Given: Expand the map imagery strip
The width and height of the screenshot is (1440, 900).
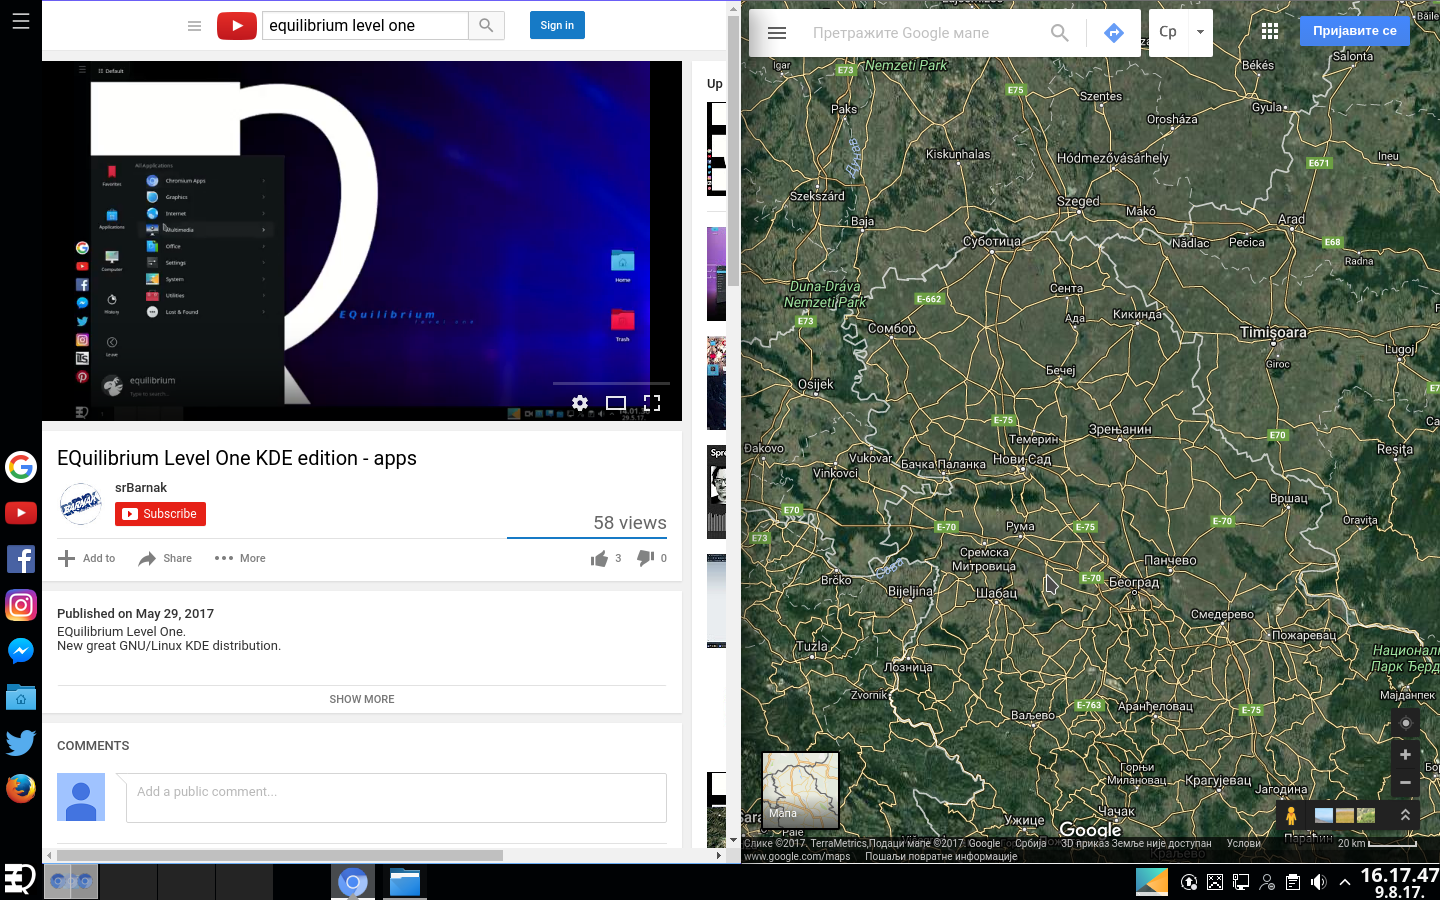Looking at the screenshot, I should click(x=1405, y=815).
